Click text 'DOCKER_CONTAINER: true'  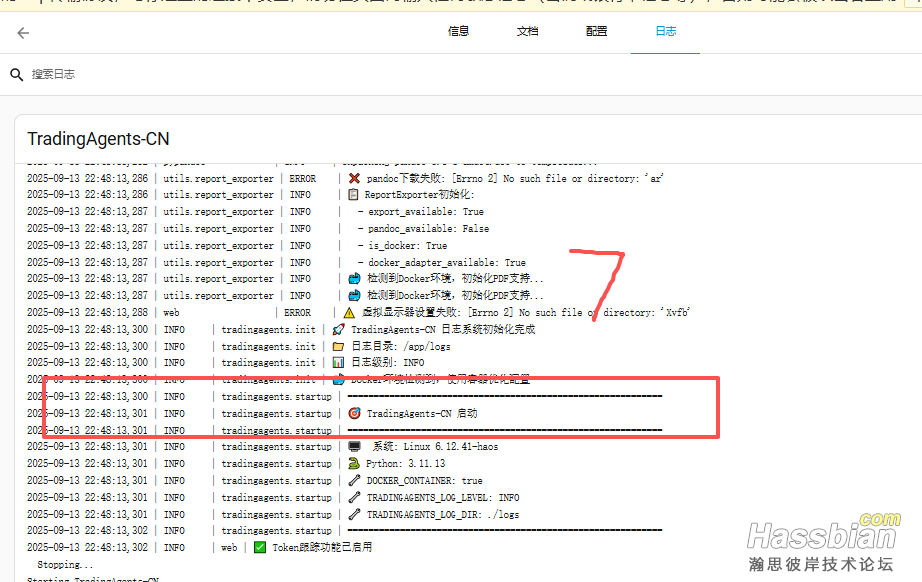(x=425, y=481)
